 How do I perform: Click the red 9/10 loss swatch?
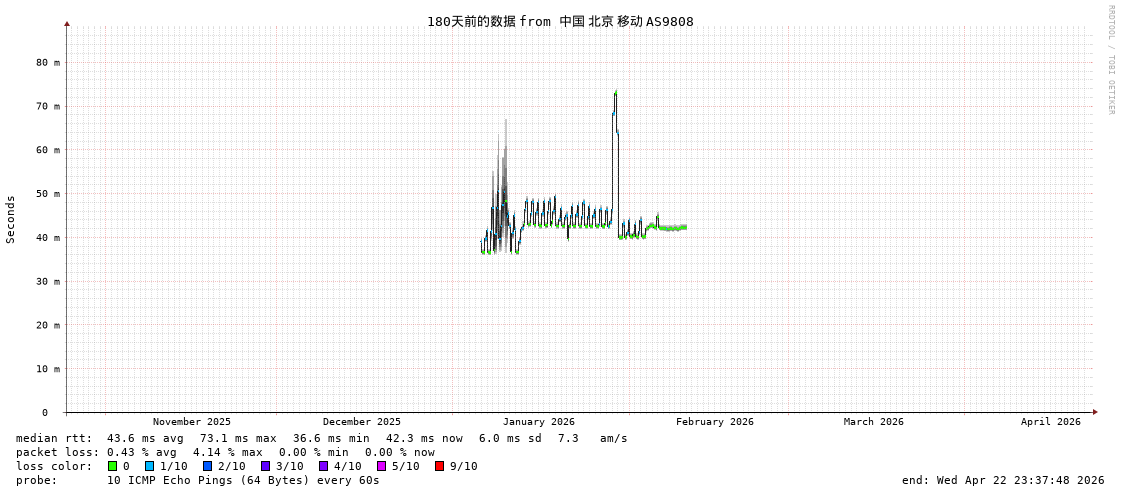(x=439, y=466)
